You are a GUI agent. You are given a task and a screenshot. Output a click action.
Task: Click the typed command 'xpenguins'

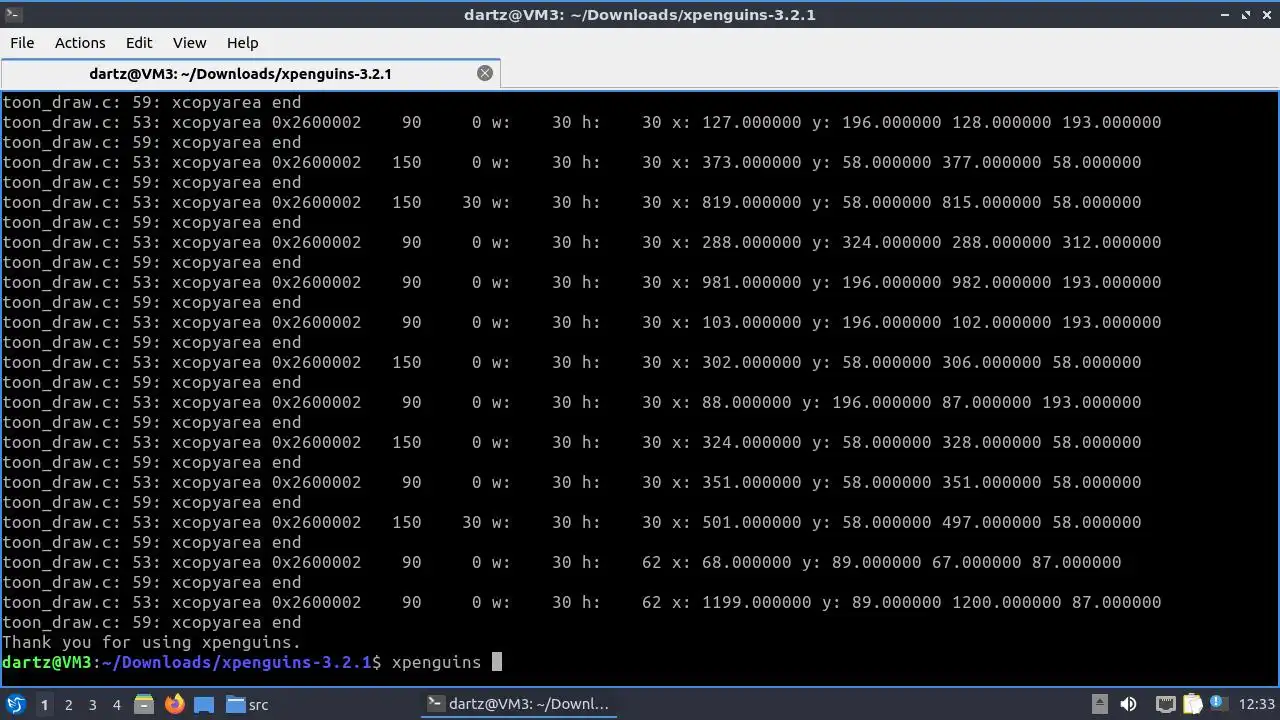tap(436, 662)
